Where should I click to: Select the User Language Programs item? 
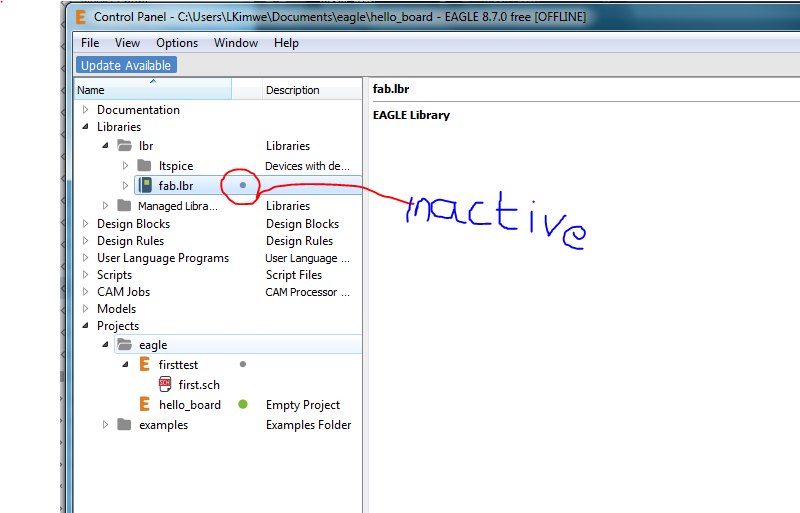pos(163,258)
